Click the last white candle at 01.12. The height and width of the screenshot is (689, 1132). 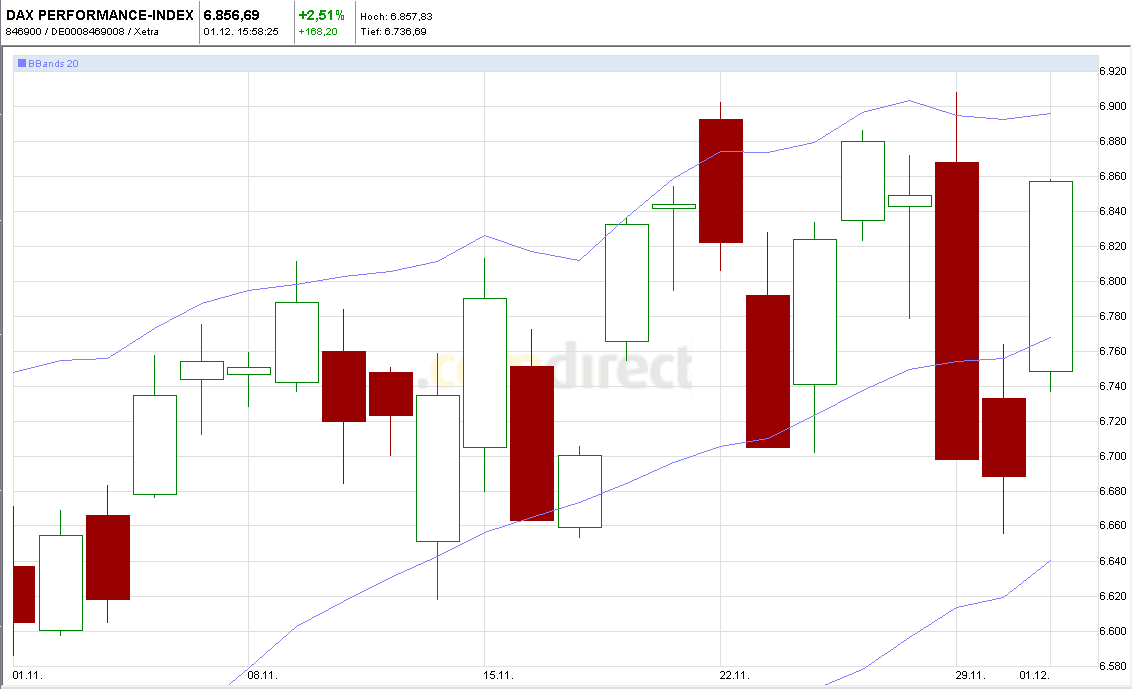pos(1050,276)
